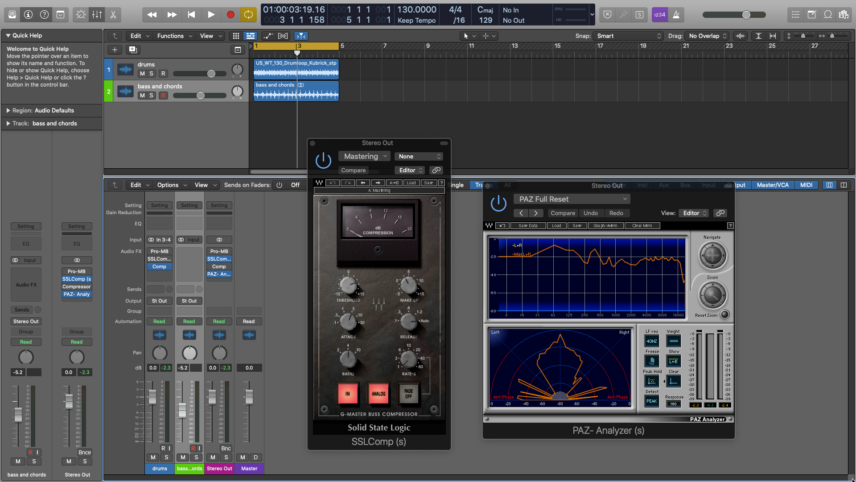Open the Drag No Overlap dropdown
This screenshot has width=856, height=482.
pos(708,36)
